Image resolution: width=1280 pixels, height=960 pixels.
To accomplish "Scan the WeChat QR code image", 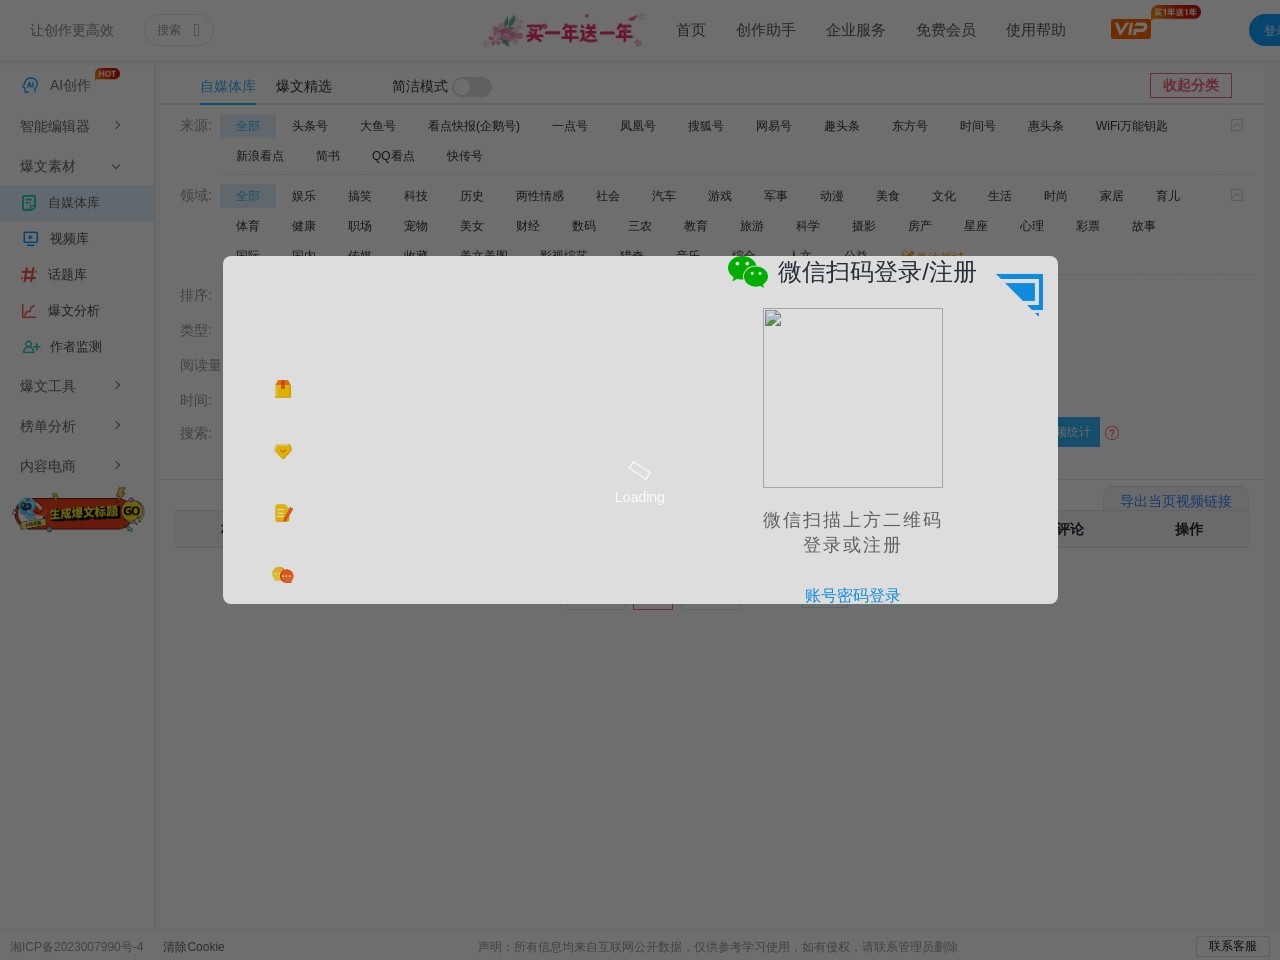I will 852,397.
